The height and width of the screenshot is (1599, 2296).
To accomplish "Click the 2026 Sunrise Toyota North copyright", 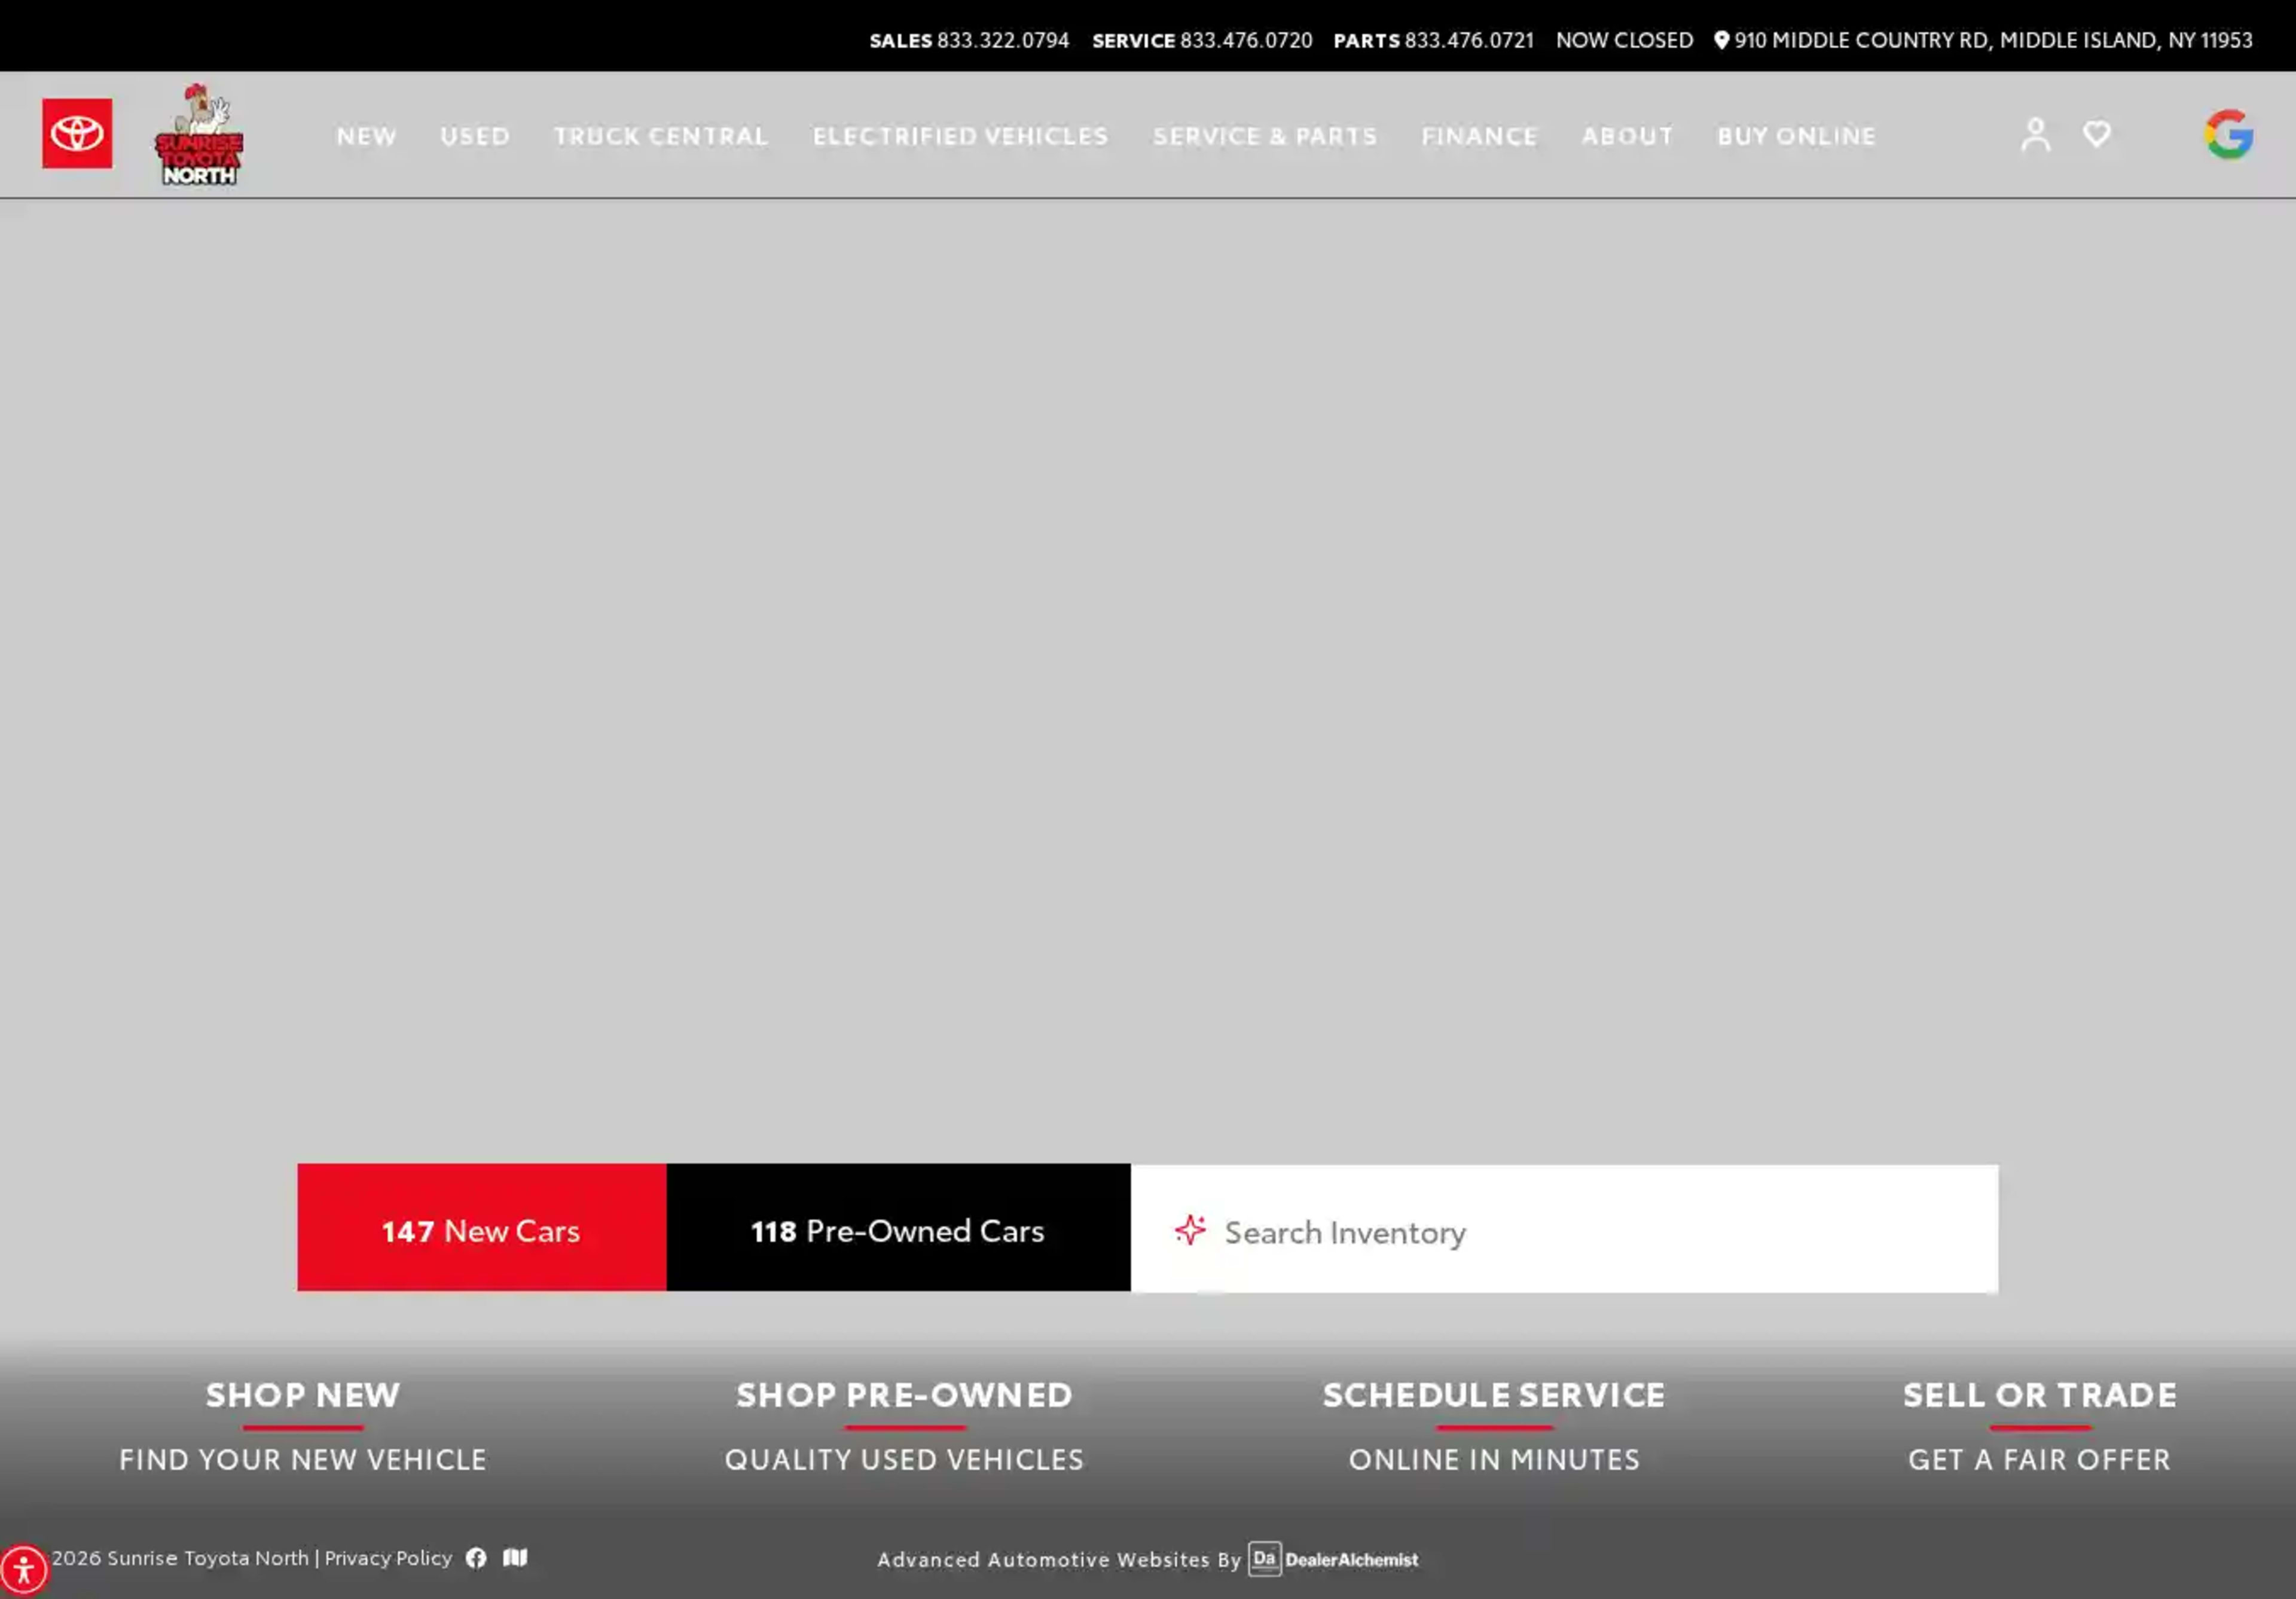I will [x=180, y=1558].
